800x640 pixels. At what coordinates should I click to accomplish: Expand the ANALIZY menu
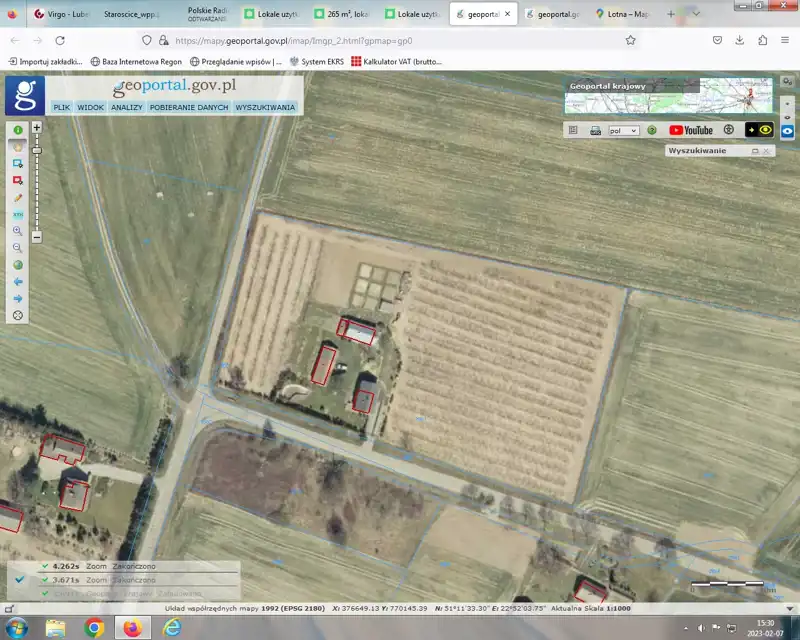(127, 107)
